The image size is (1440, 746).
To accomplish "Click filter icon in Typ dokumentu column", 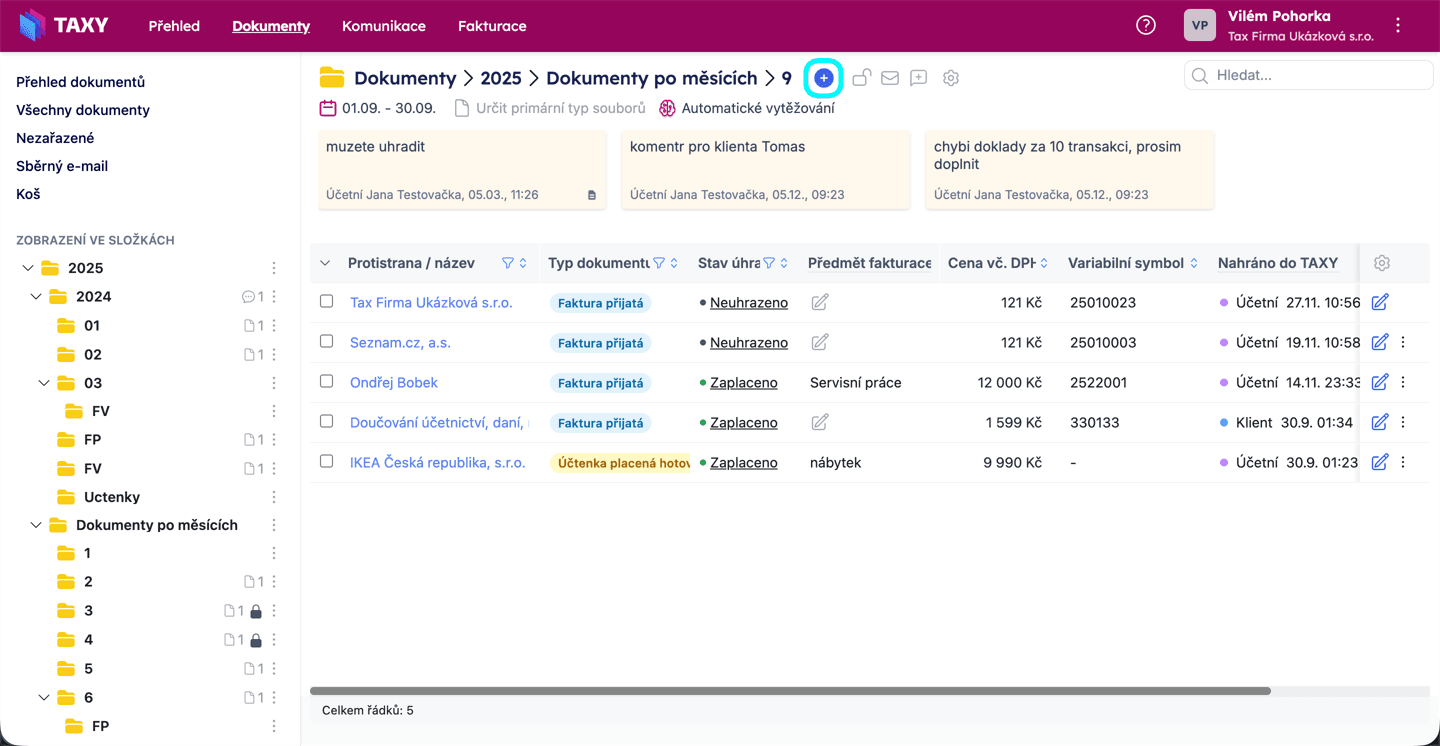I will [659, 263].
